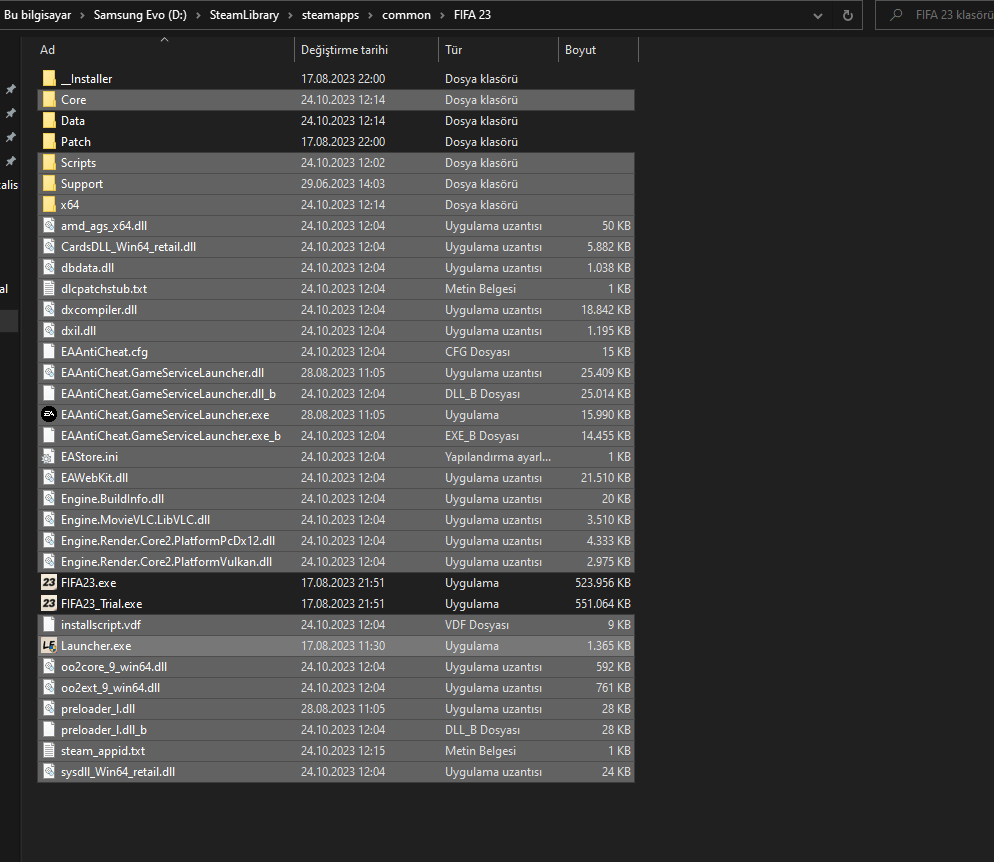This screenshot has width=994, height=862.
Task: Sort by the Tür column header
Action: (x=498, y=49)
